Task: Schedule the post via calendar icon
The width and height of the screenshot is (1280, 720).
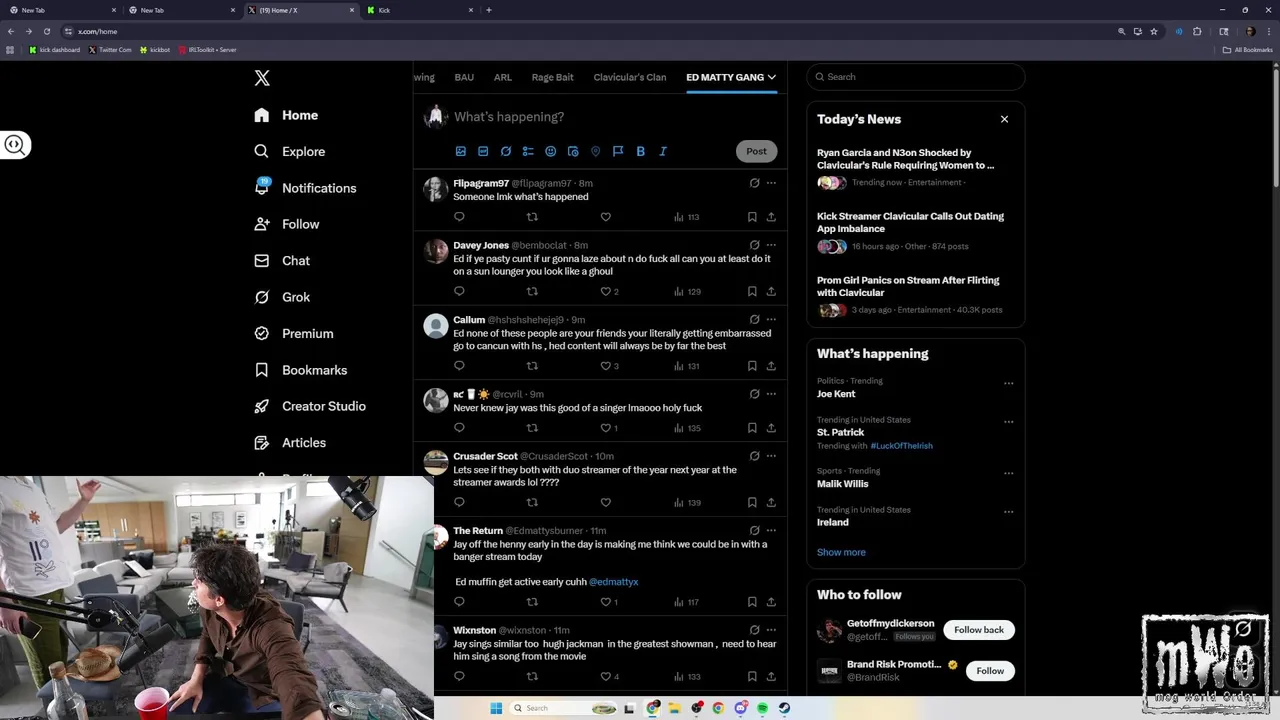Action: (573, 151)
